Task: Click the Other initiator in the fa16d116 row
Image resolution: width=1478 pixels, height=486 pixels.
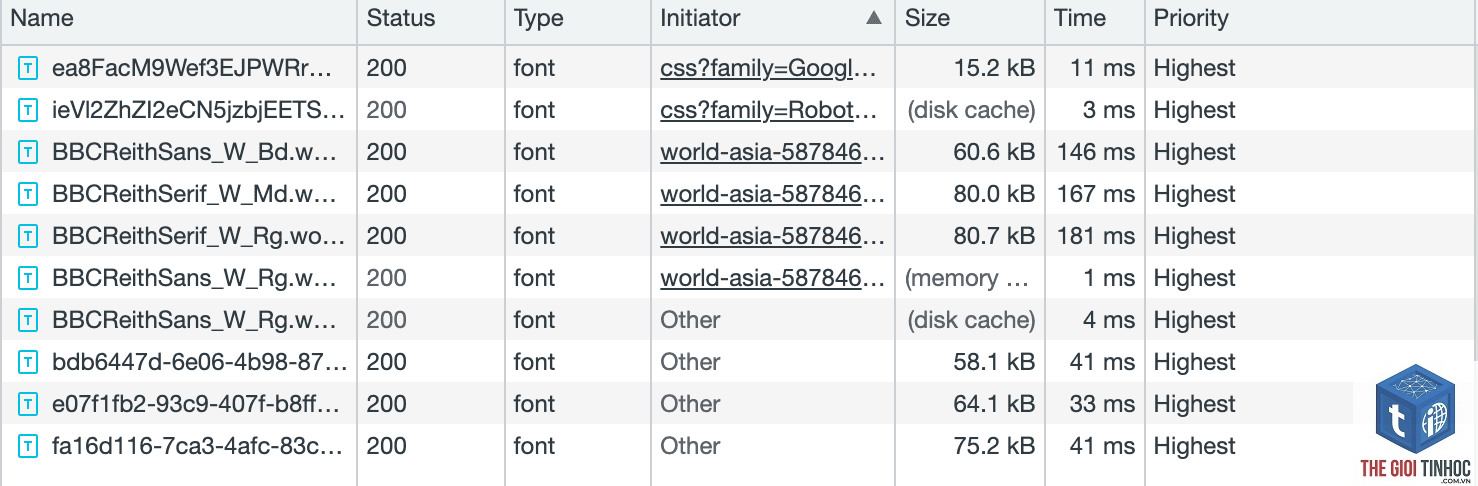Action: click(x=690, y=447)
